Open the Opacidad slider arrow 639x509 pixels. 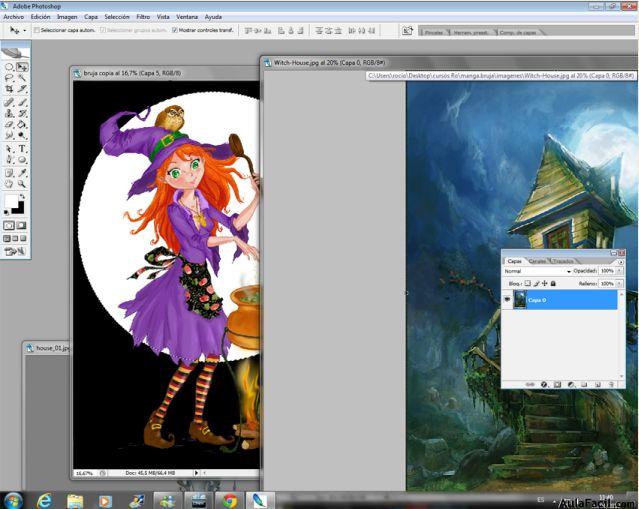click(x=619, y=271)
